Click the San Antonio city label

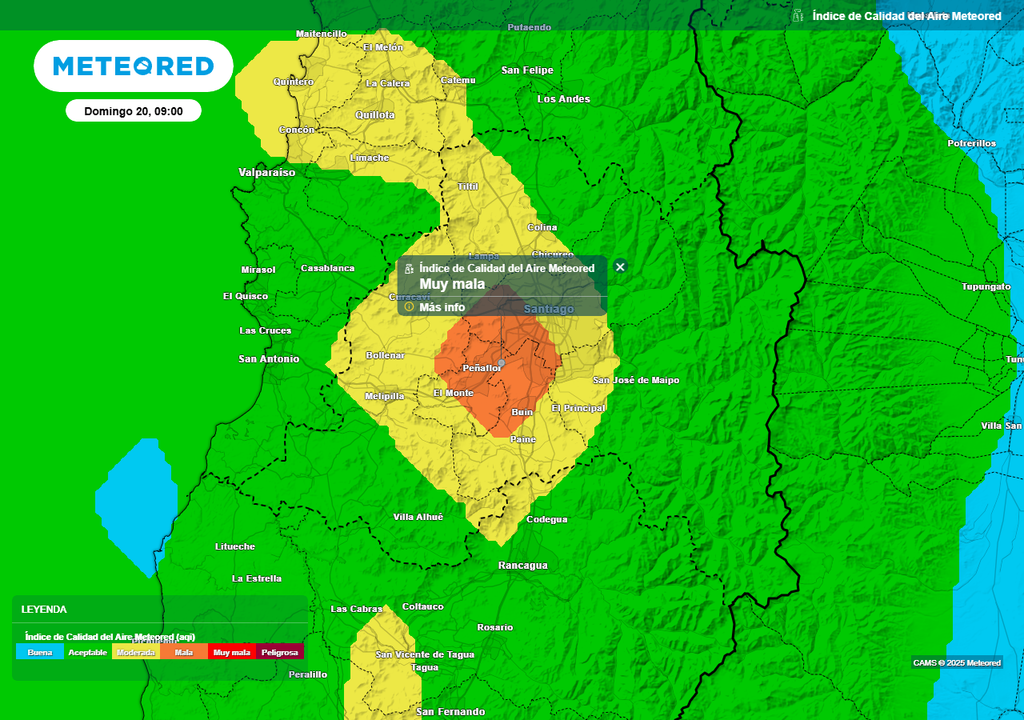(x=269, y=359)
